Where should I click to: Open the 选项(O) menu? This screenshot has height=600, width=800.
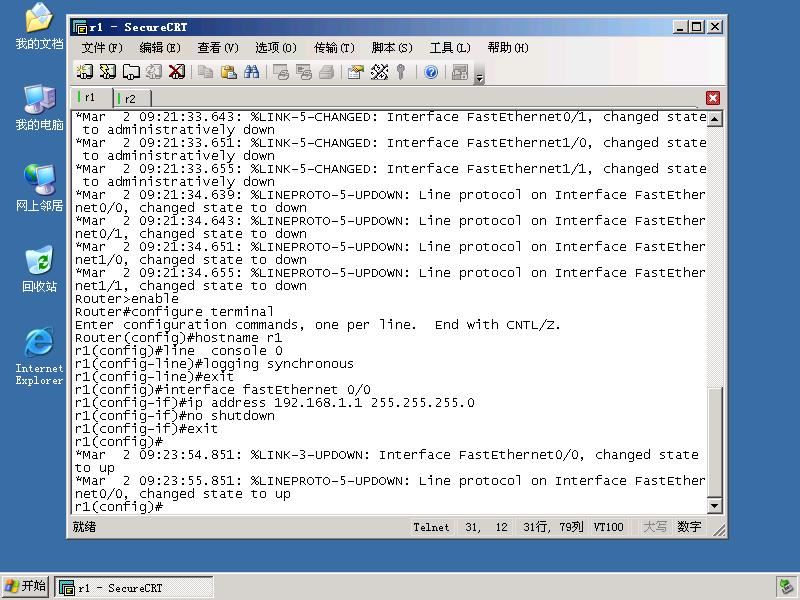(x=276, y=48)
